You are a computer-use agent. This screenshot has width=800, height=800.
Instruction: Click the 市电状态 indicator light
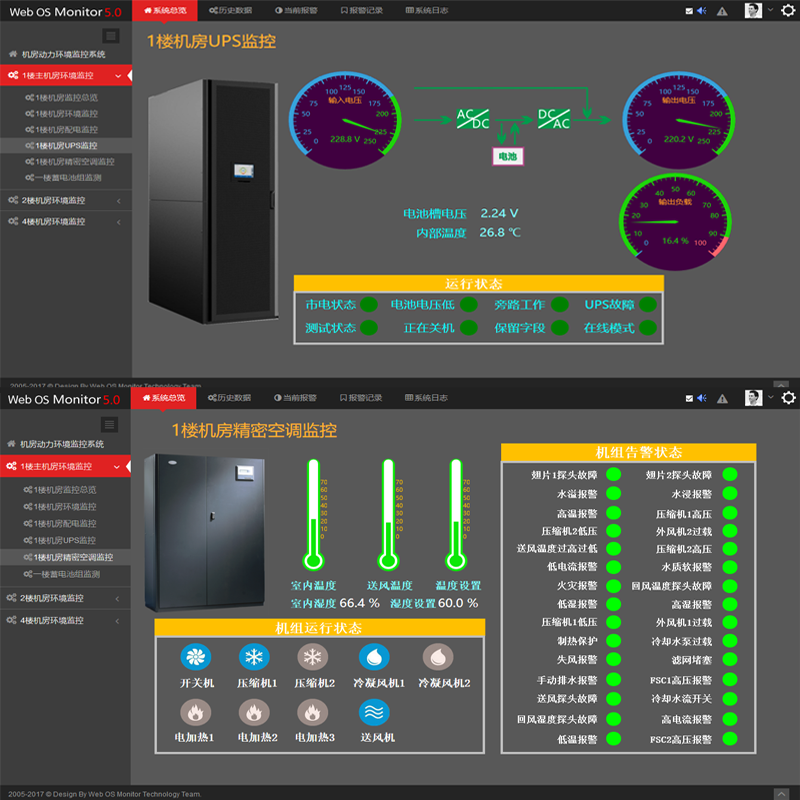[368, 305]
